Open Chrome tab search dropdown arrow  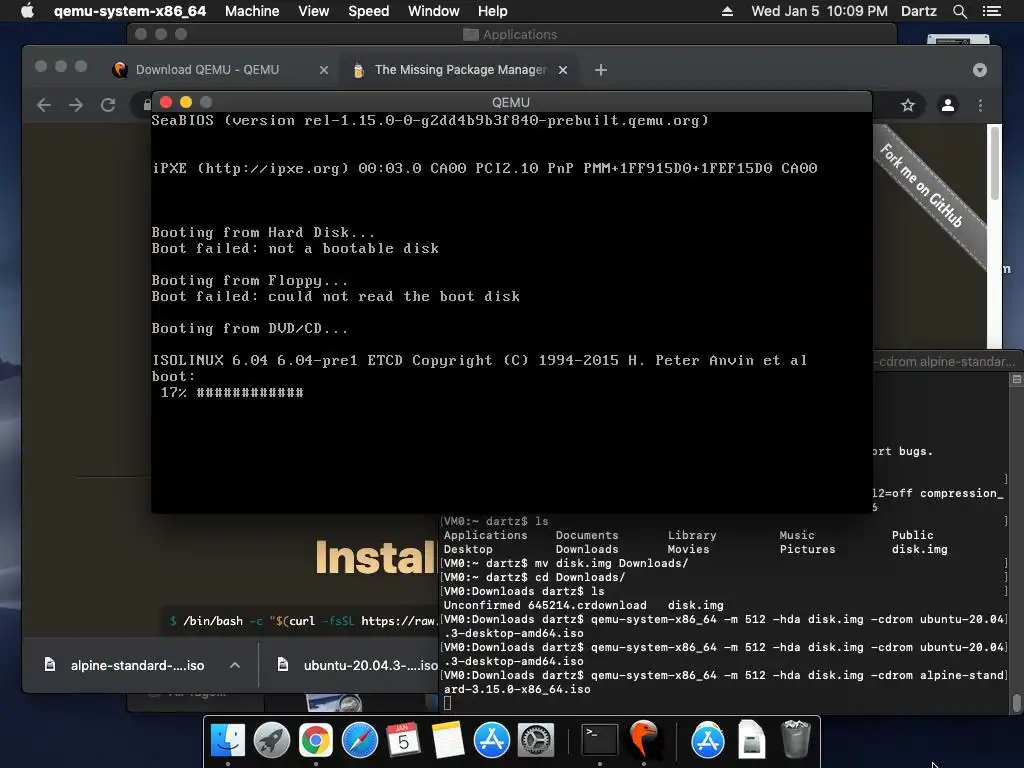pyautogui.click(x=980, y=70)
